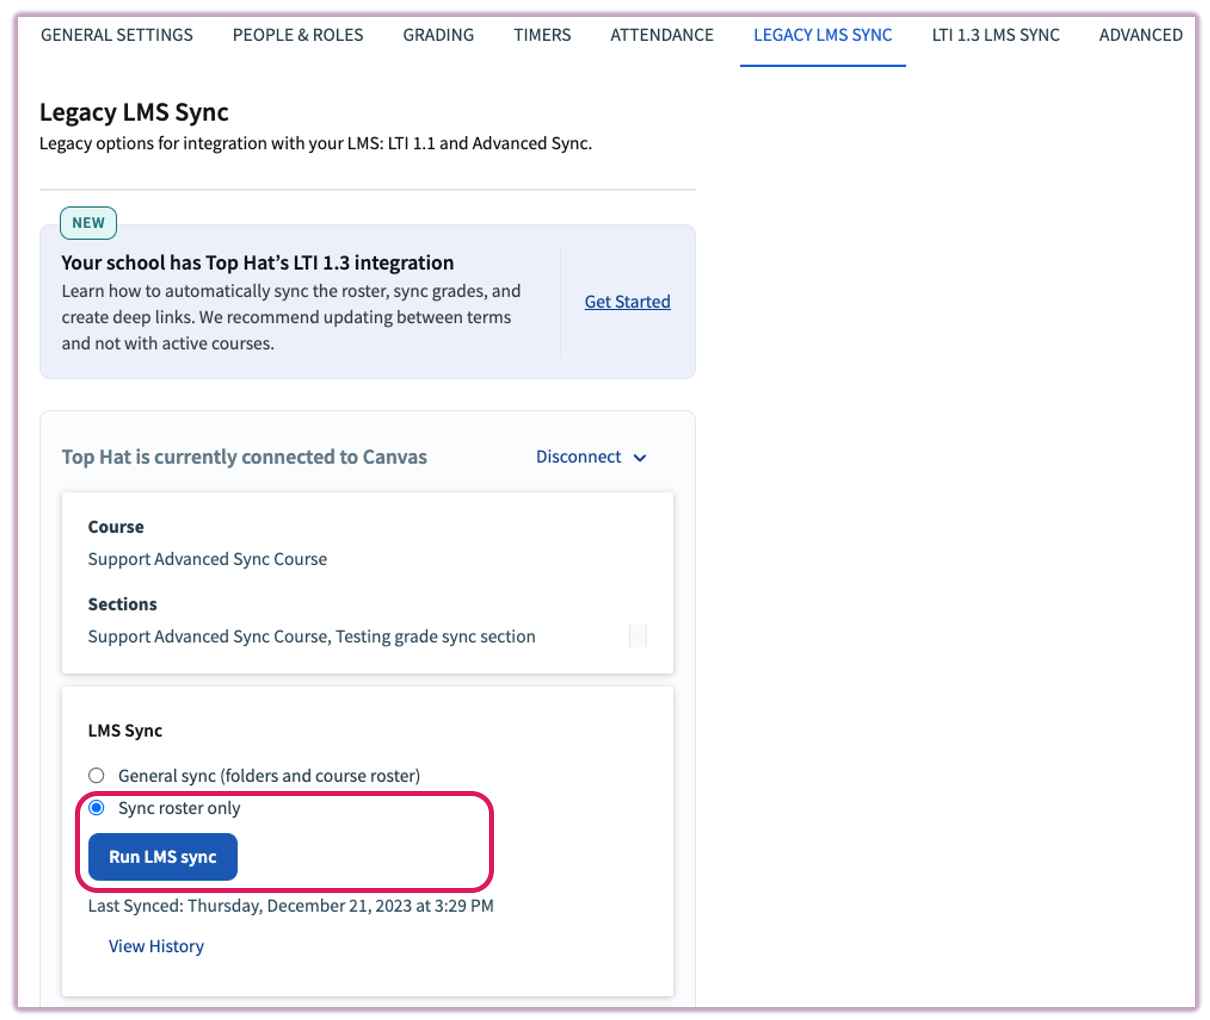The width and height of the screenshot is (1210, 1020).
Task: Switch to the People & Roles tab
Action: click(298, 35)
